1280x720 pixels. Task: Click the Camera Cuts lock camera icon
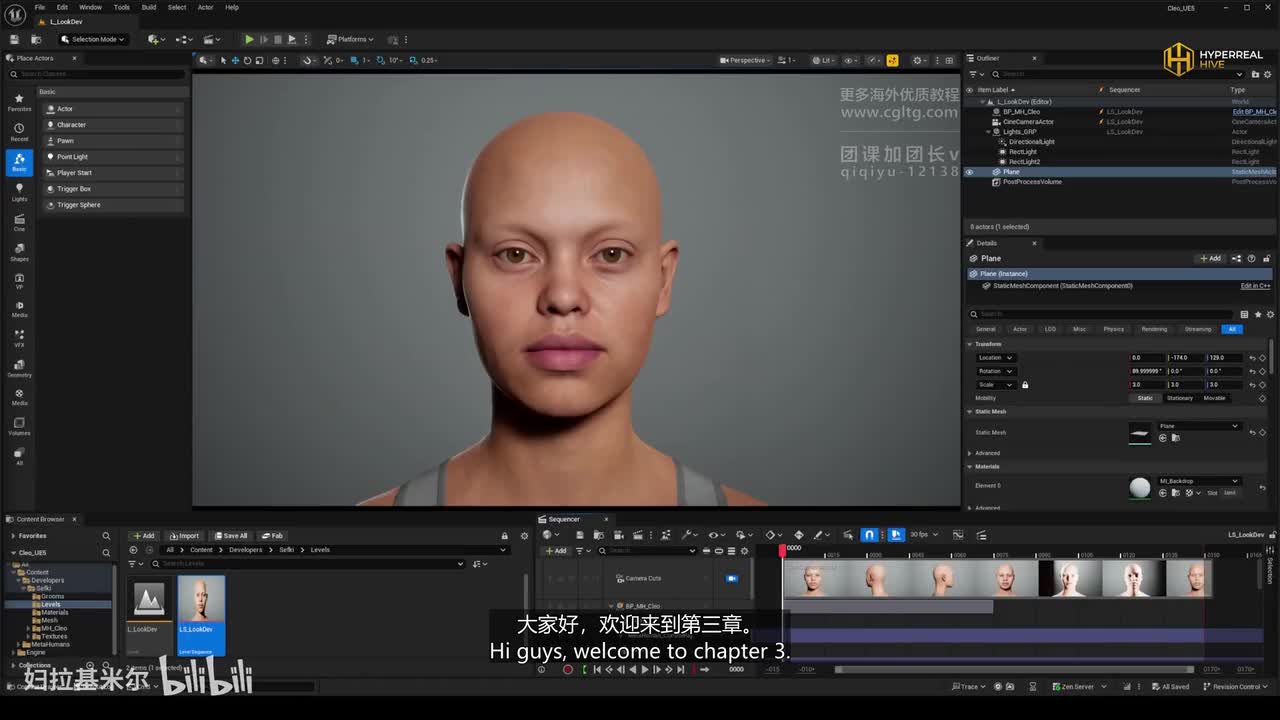tap(732, 578)
